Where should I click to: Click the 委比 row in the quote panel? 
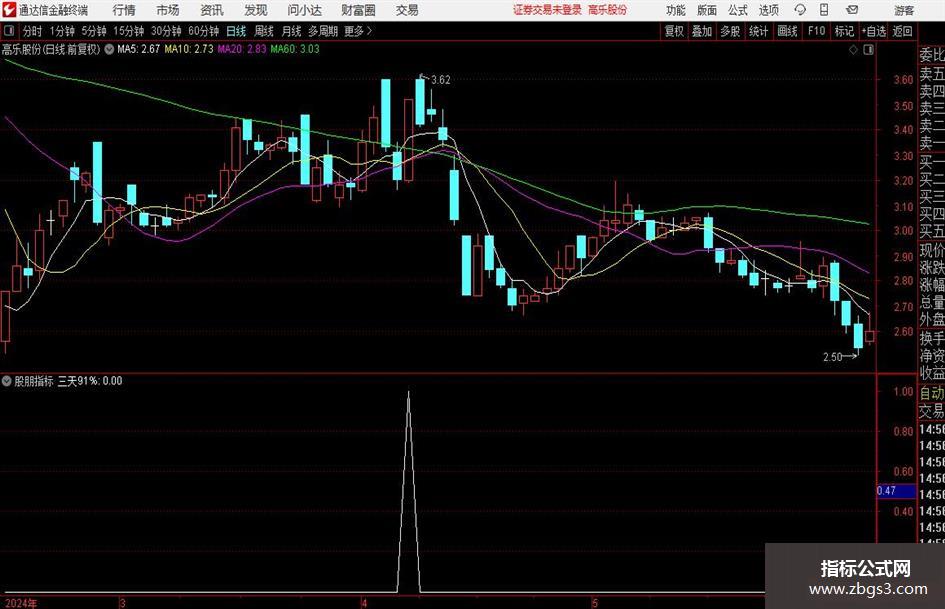[932, 55]
